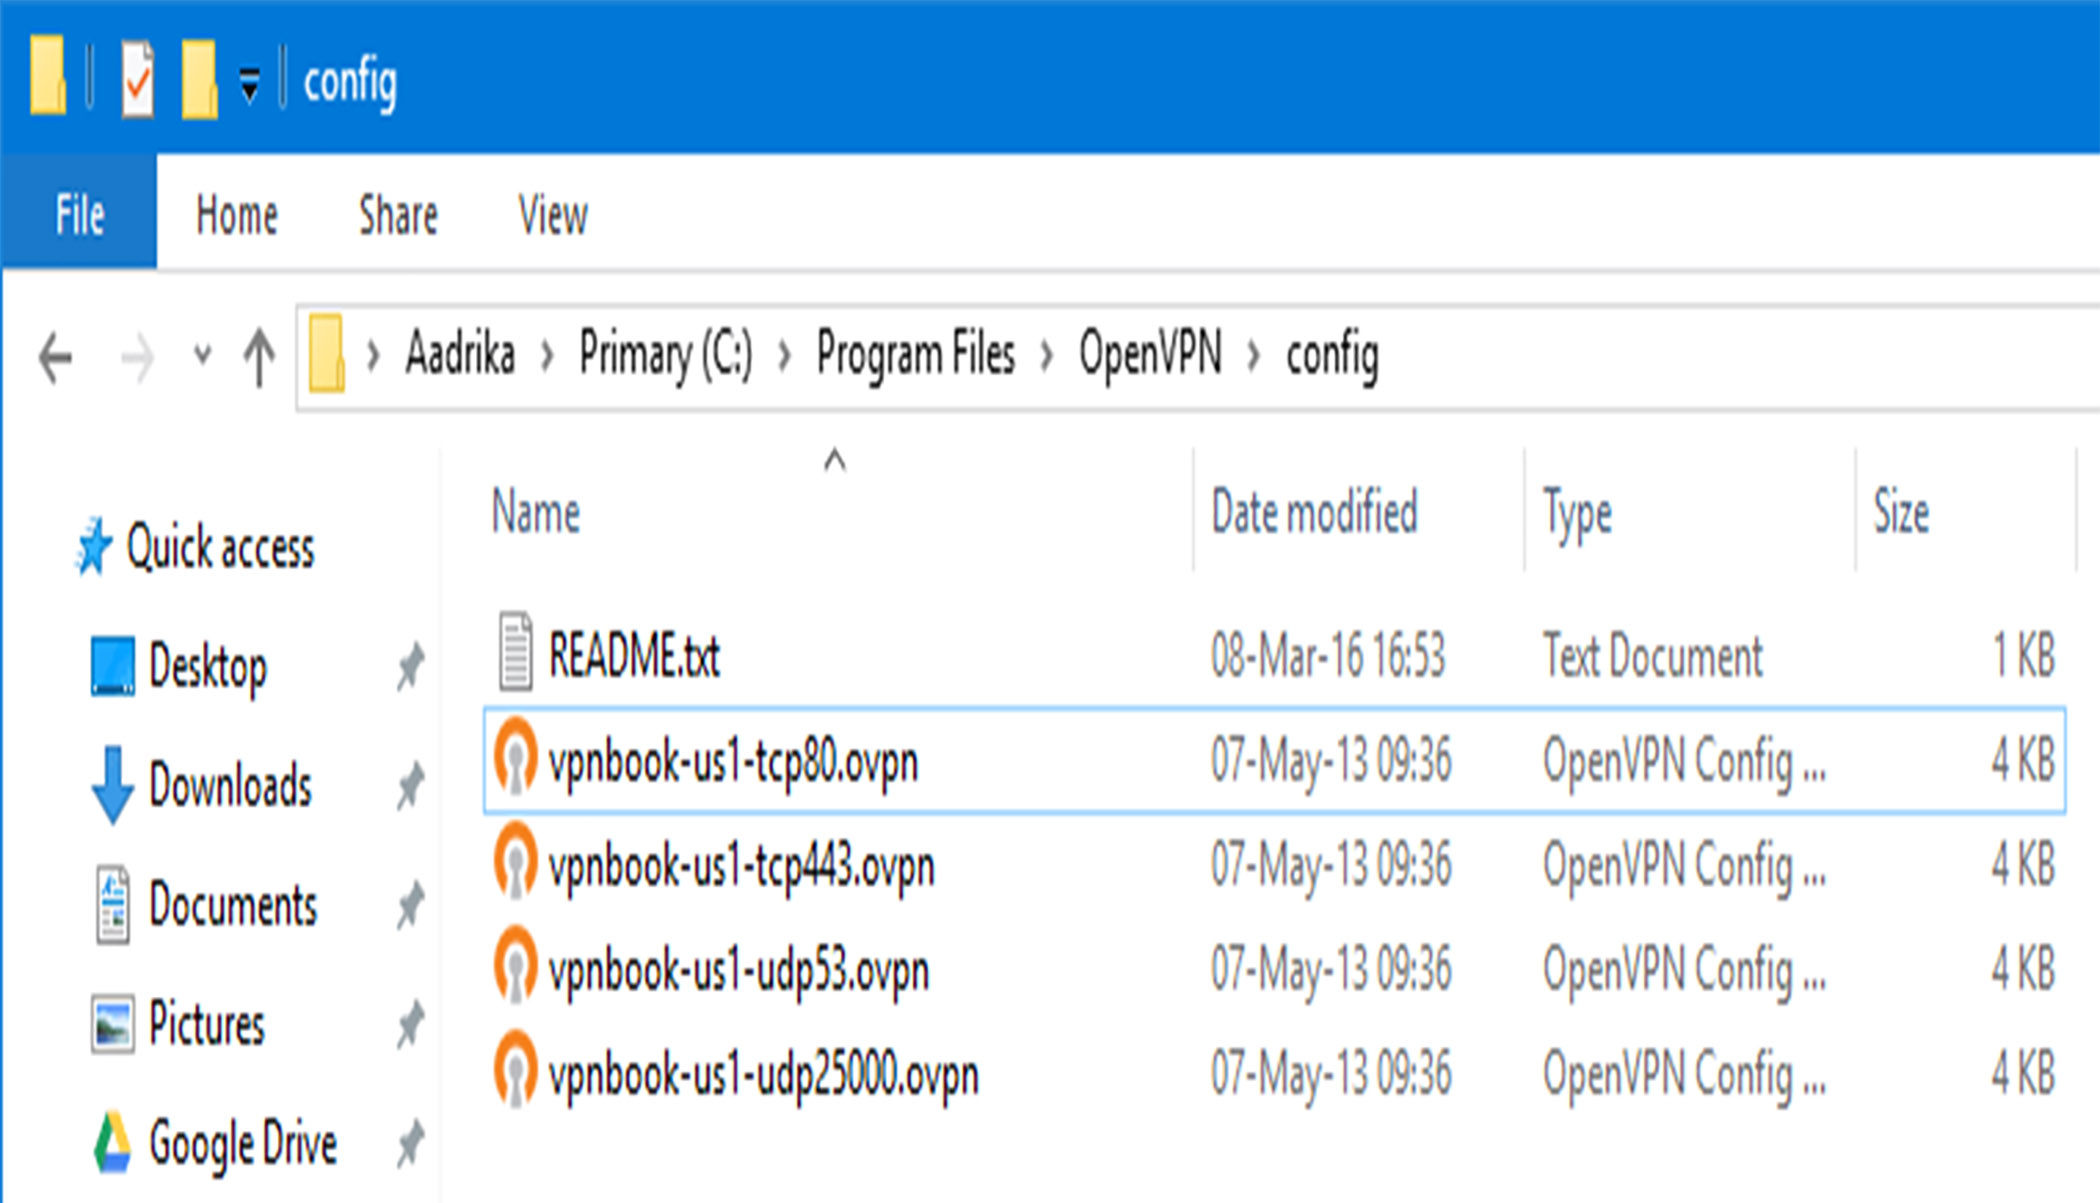The width and height of the screenshot is (2100, 1203).
Task: Click the New folder icon in title bar
Action: tap(199, 79)
